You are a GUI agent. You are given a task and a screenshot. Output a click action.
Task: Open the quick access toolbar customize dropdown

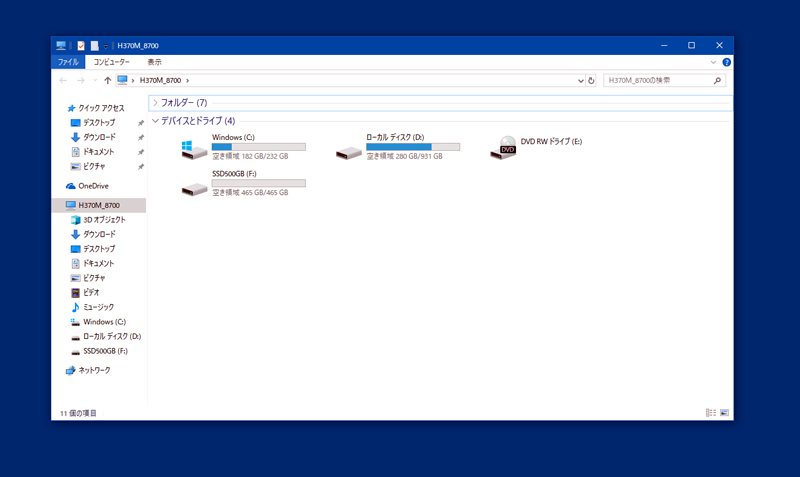106,46
